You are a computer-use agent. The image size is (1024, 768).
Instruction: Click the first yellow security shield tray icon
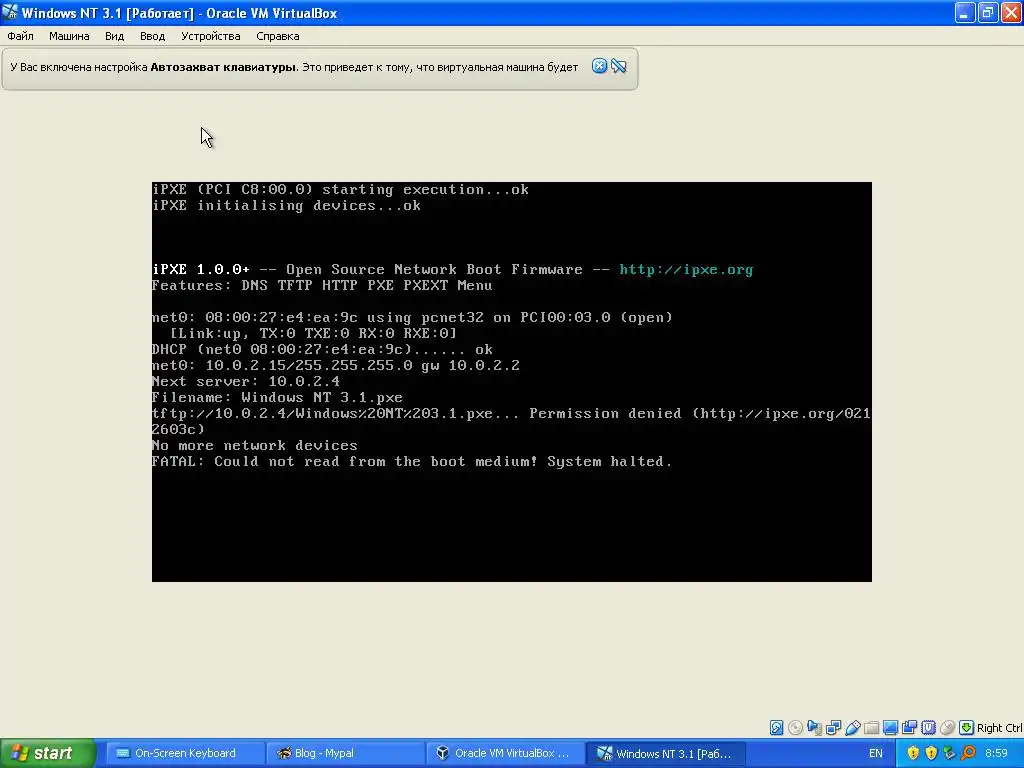[913, 753]
